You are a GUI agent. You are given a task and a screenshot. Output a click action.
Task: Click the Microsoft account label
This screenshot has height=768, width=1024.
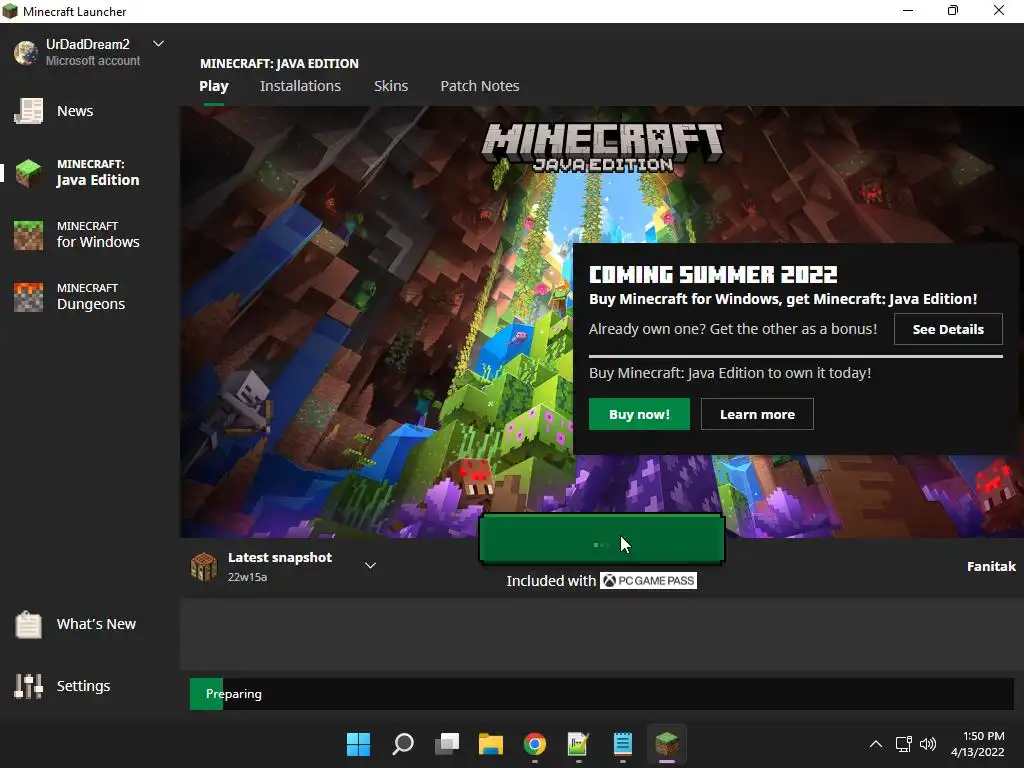(93, 61)
